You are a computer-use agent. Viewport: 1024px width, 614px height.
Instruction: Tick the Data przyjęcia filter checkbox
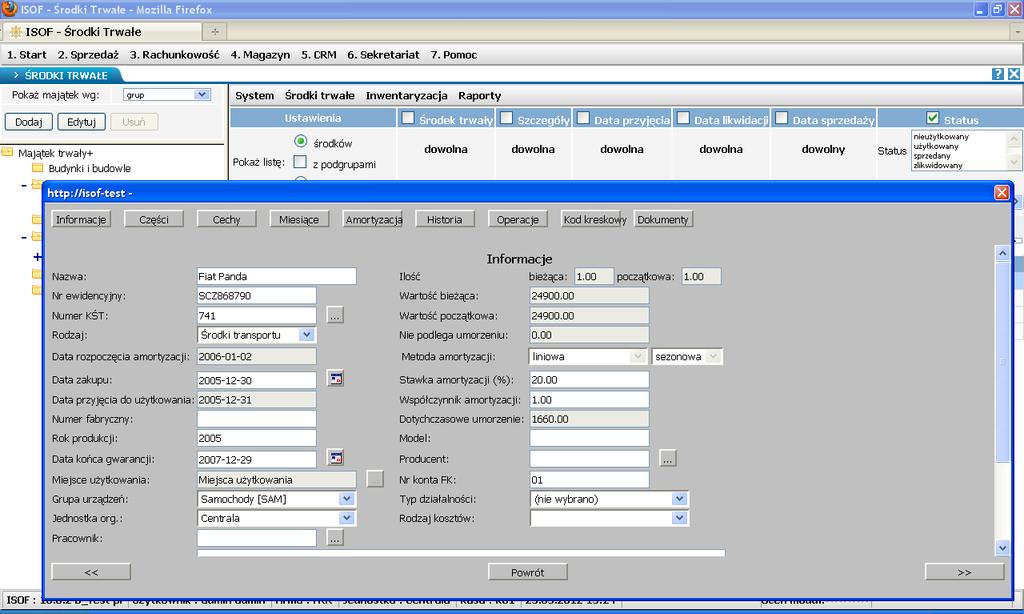(x=583, y=118)
